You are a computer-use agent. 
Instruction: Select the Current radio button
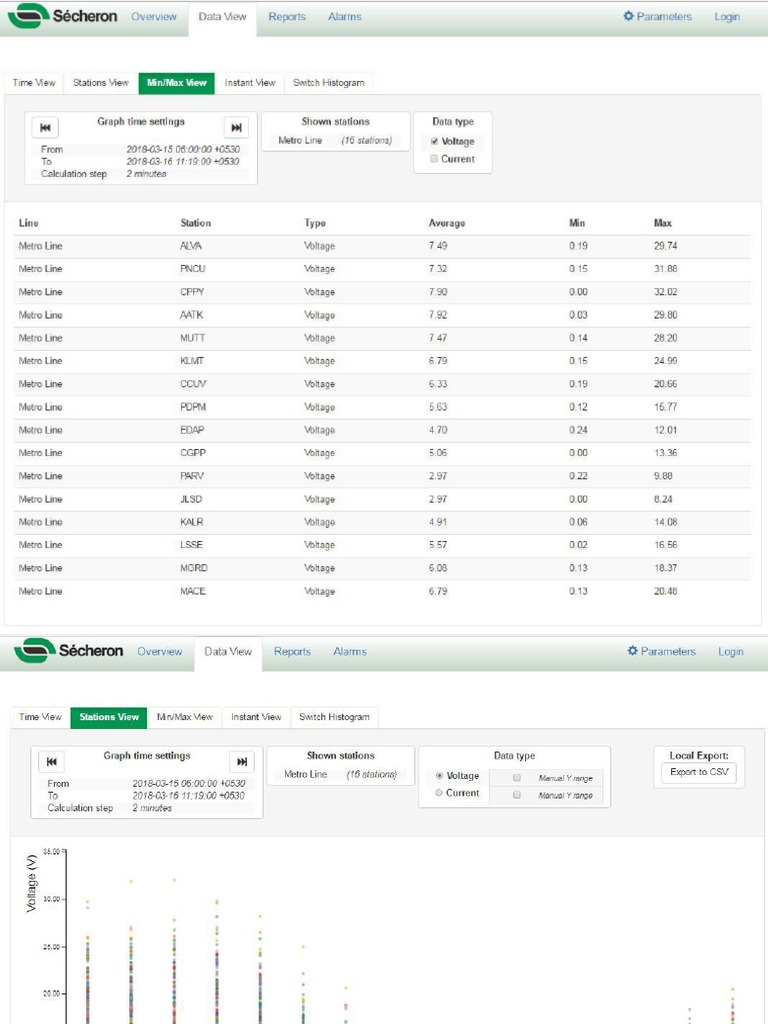click(x=439, y=793)
